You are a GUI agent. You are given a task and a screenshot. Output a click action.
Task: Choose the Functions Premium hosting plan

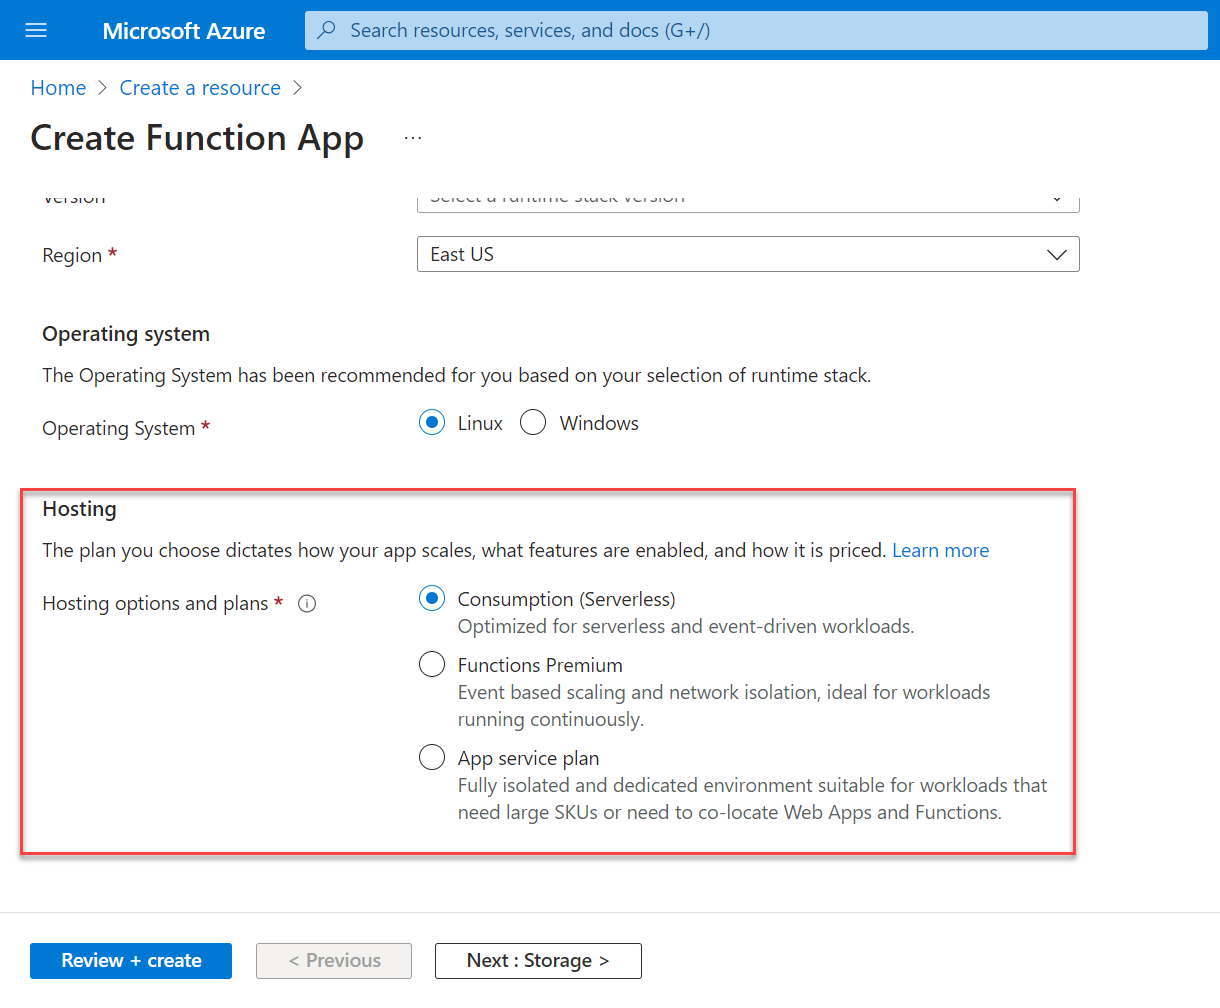(431, 663)
